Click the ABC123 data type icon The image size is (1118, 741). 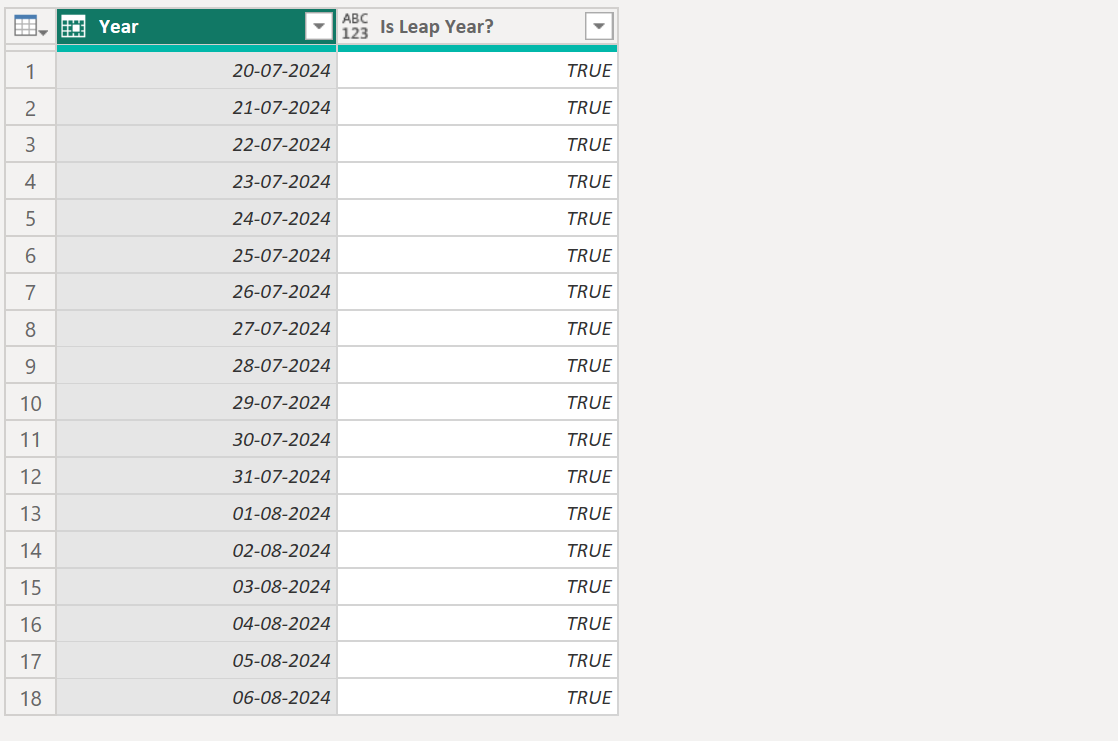click(x=355, y=27)
